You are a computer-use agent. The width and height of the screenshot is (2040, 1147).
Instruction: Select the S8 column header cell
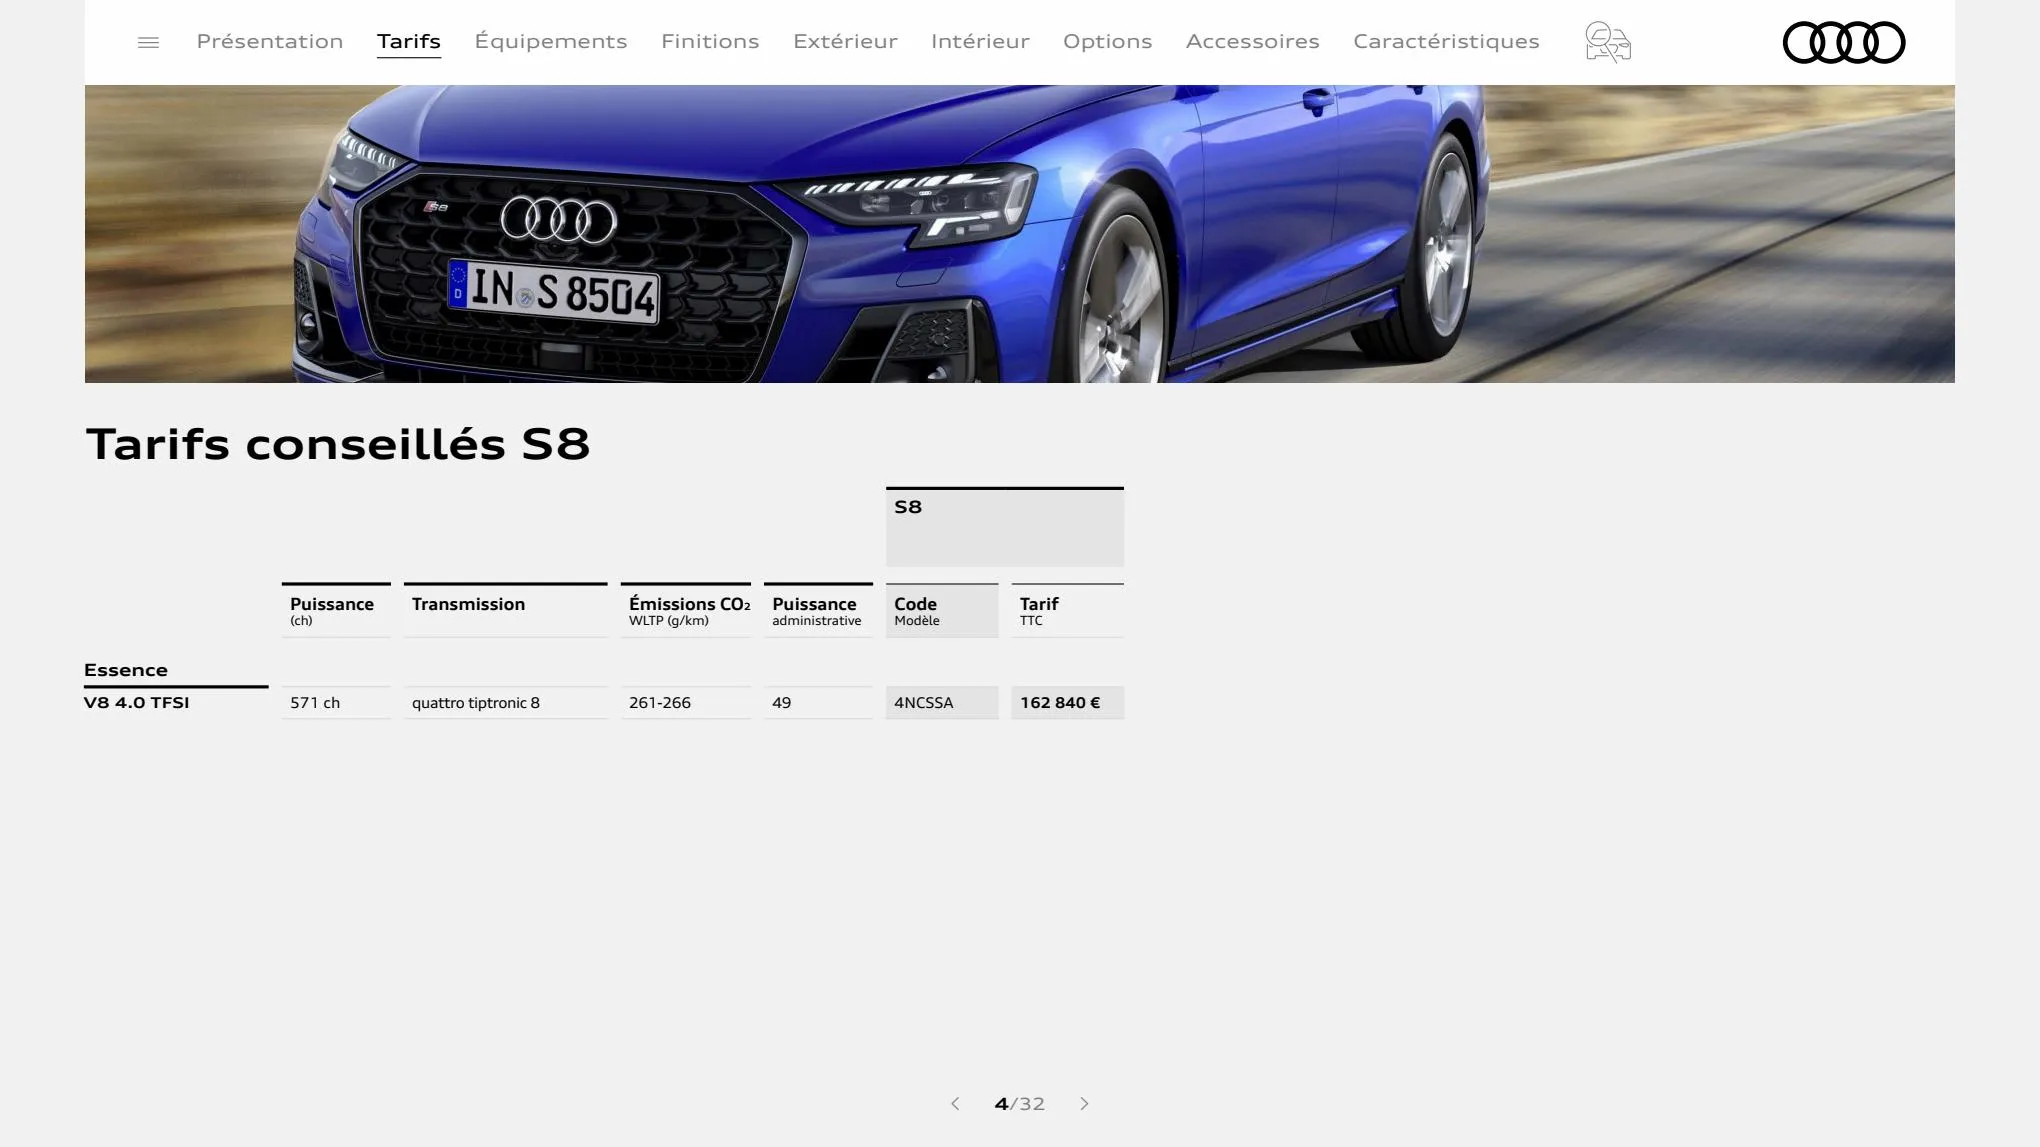(x=1005, y=526)
